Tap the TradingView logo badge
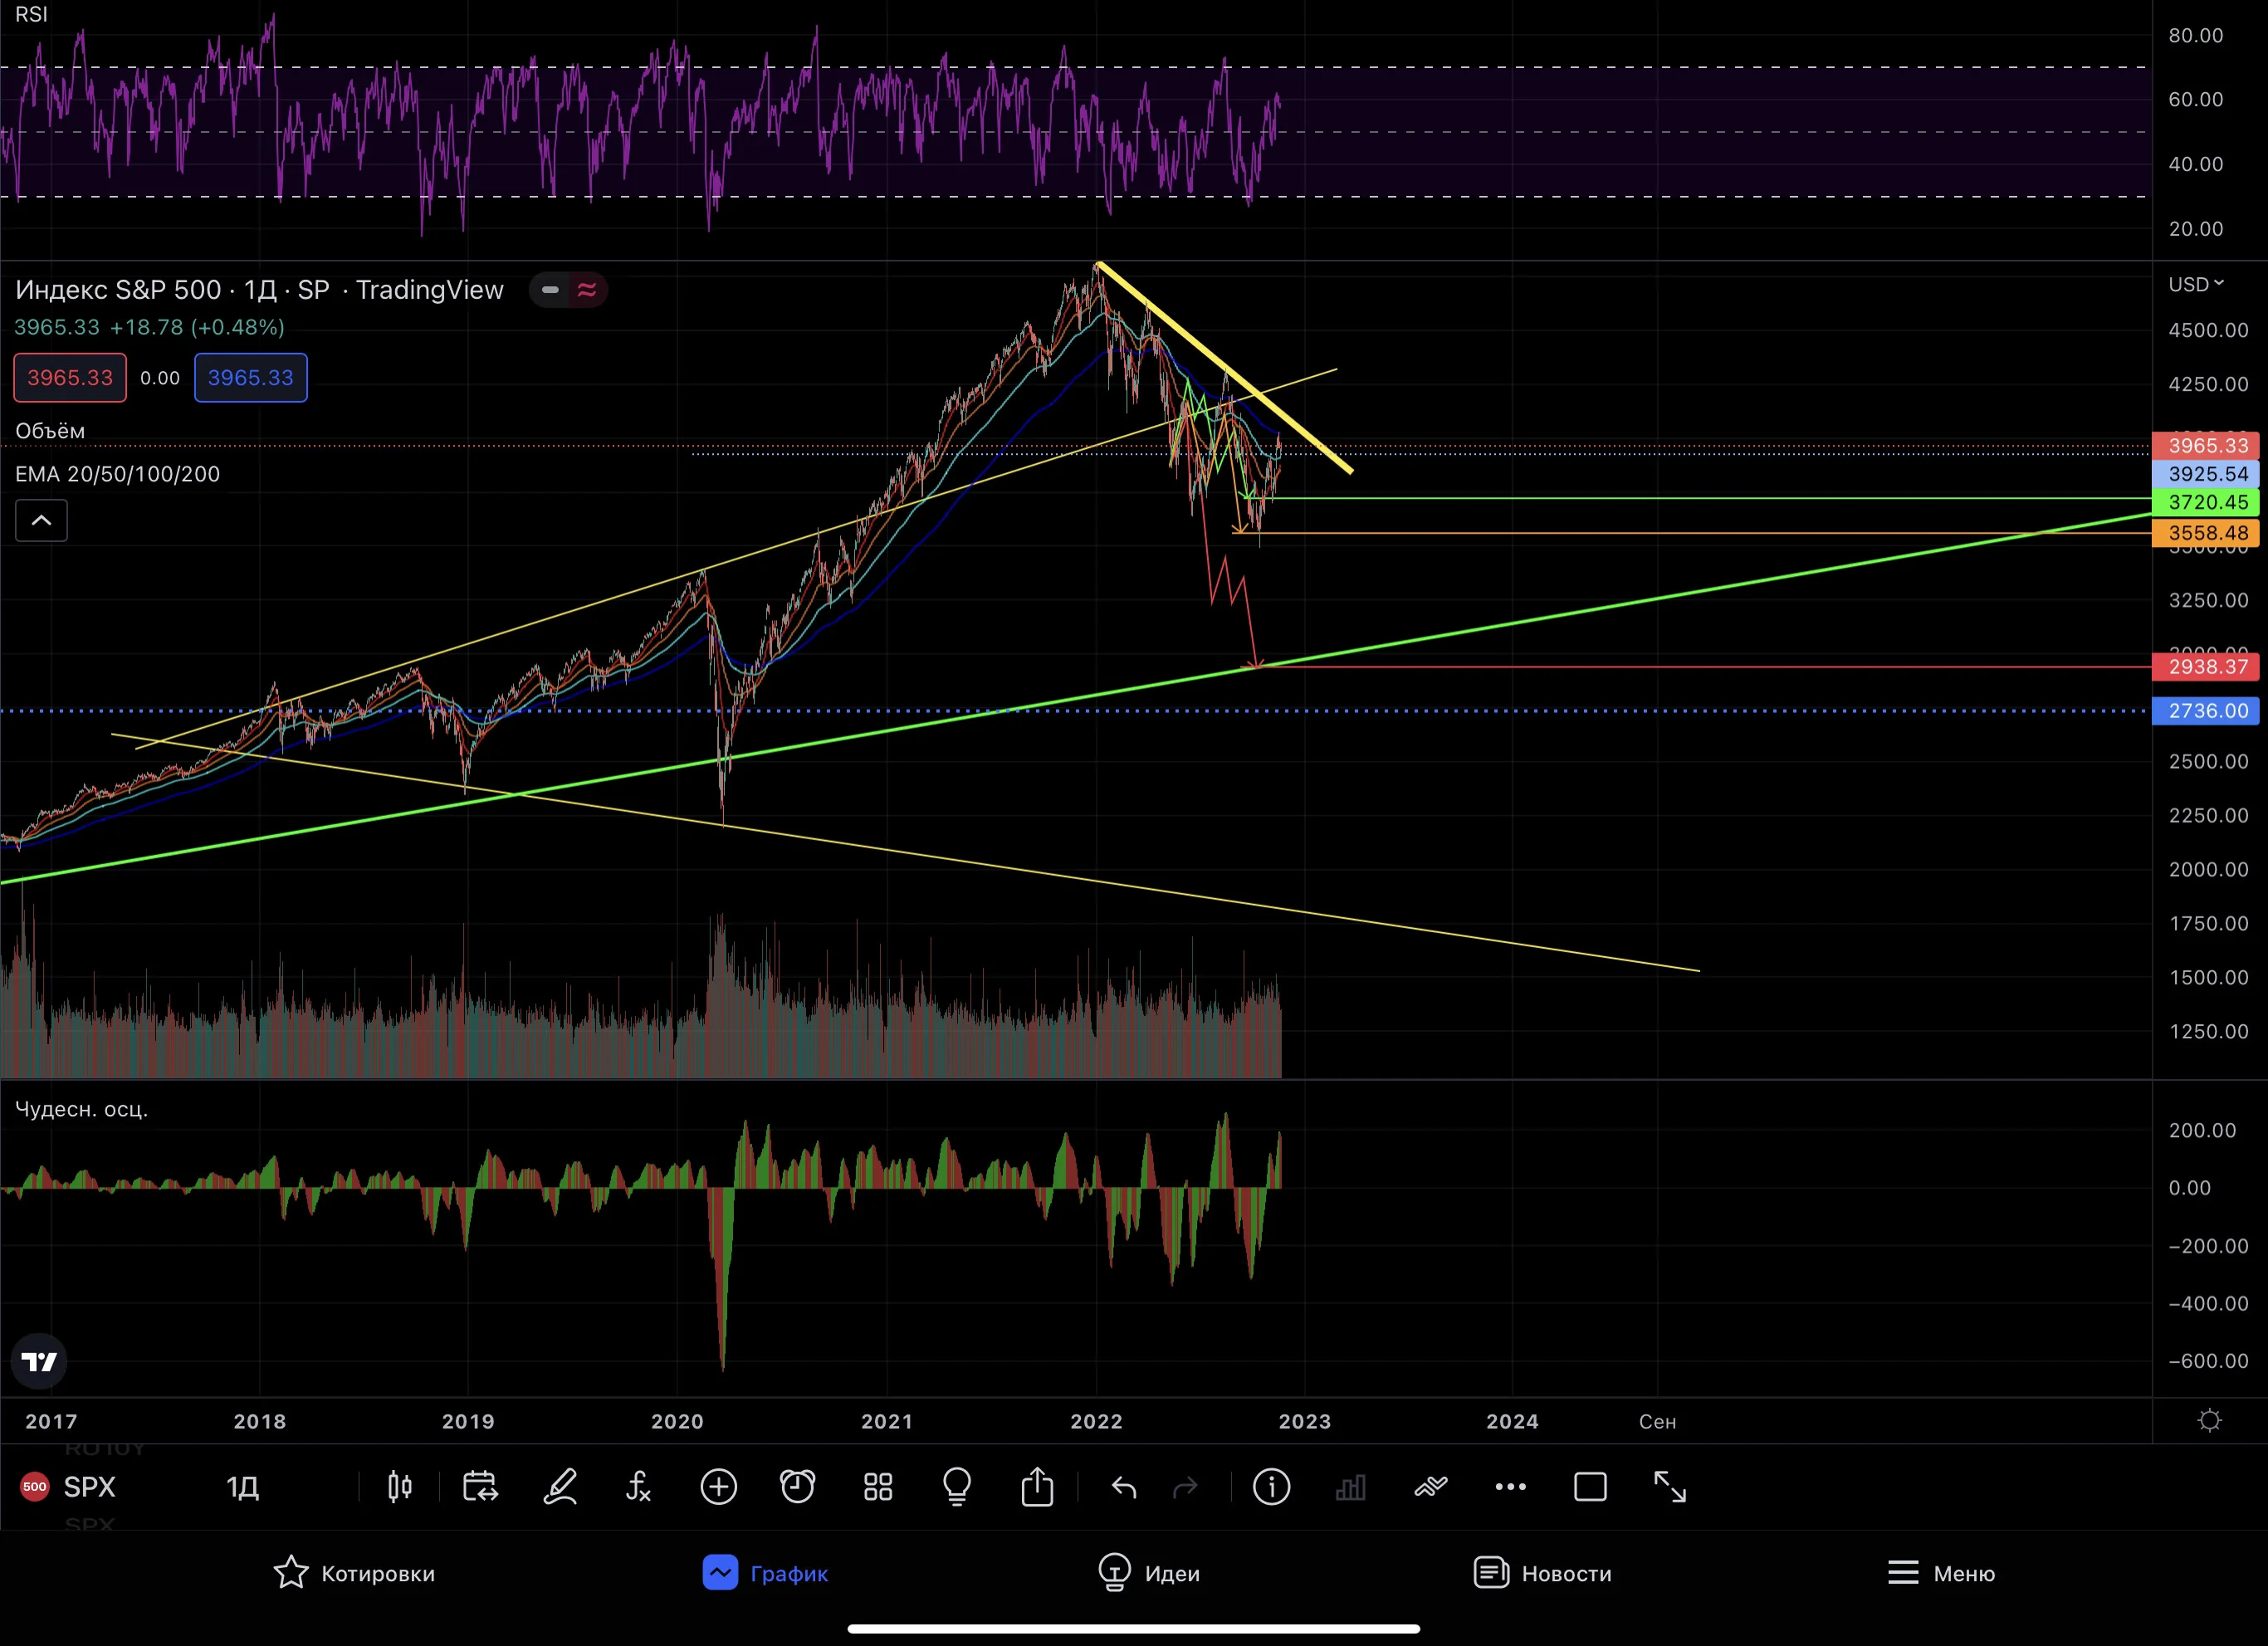This screenshot has width=2268, height=1646. (39, 1362)
